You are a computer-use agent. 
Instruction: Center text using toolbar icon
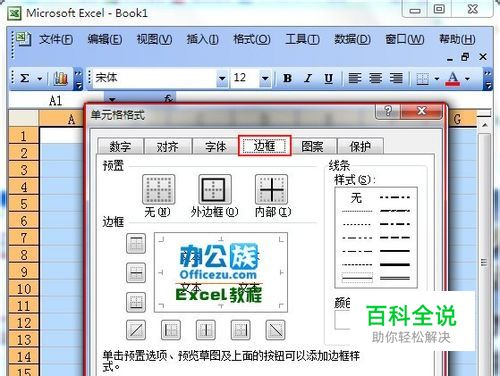375,78
